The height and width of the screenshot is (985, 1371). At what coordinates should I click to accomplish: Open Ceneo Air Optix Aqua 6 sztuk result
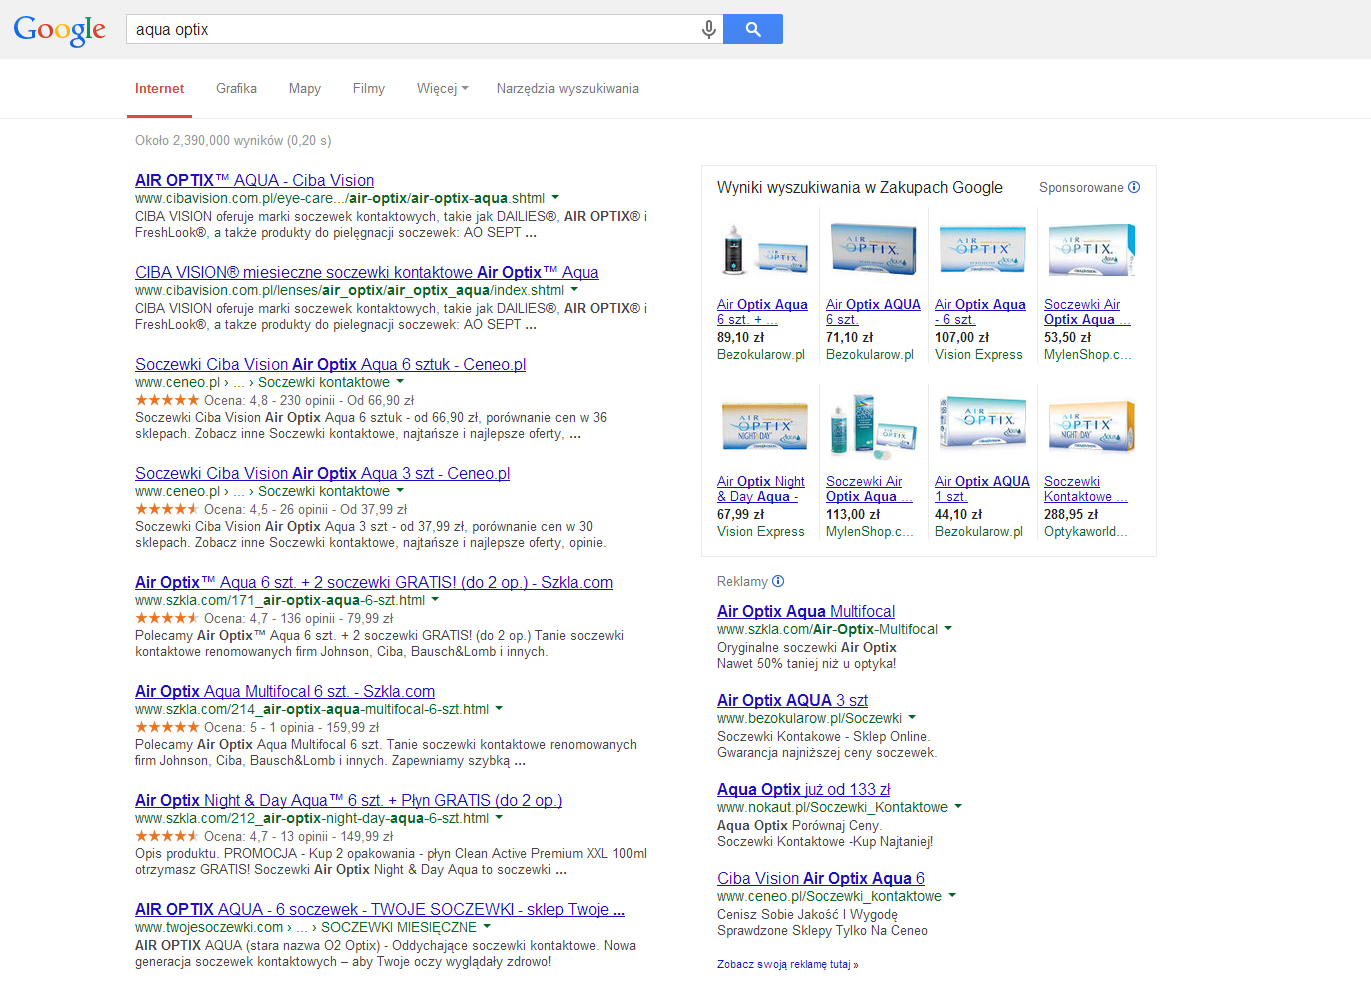[331, 364]
